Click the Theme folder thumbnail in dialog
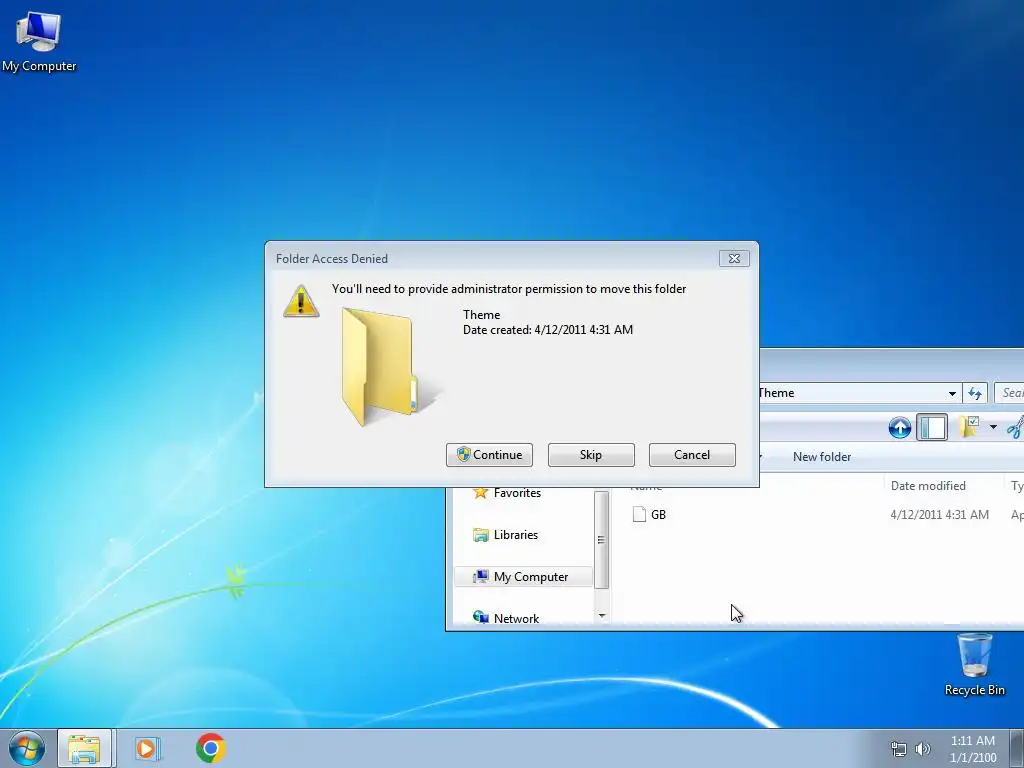The image size is (1024, 768). coord(390,366)
